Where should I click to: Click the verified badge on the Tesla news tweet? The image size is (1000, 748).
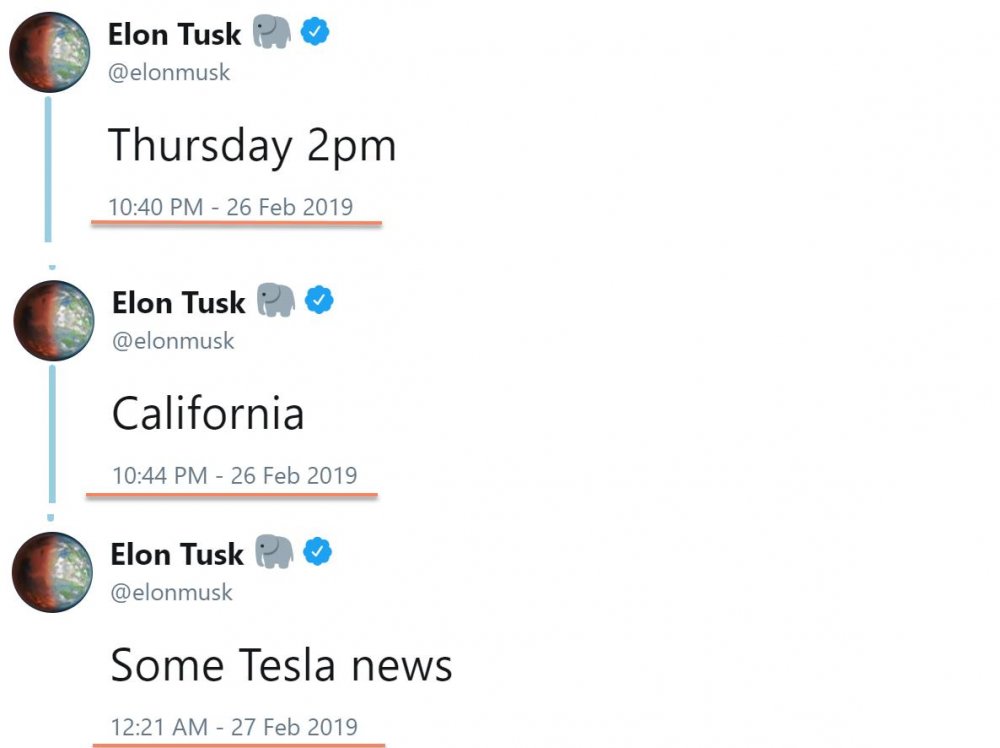pyautogui.click(x=318, y=552)
